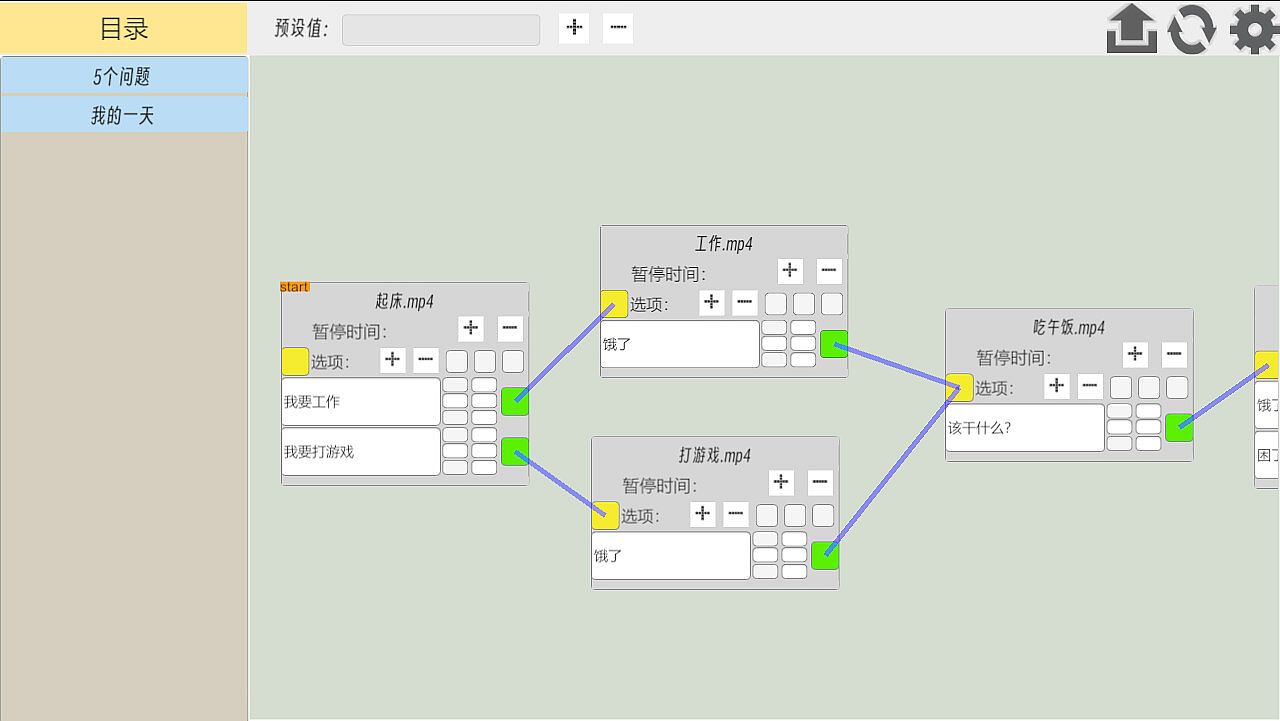Image resolution: width=1280 pixels, height=721 pixels.
Task: Click minus button next to 预设值 field
Action: pyautogui.click(x=618, y=28)
